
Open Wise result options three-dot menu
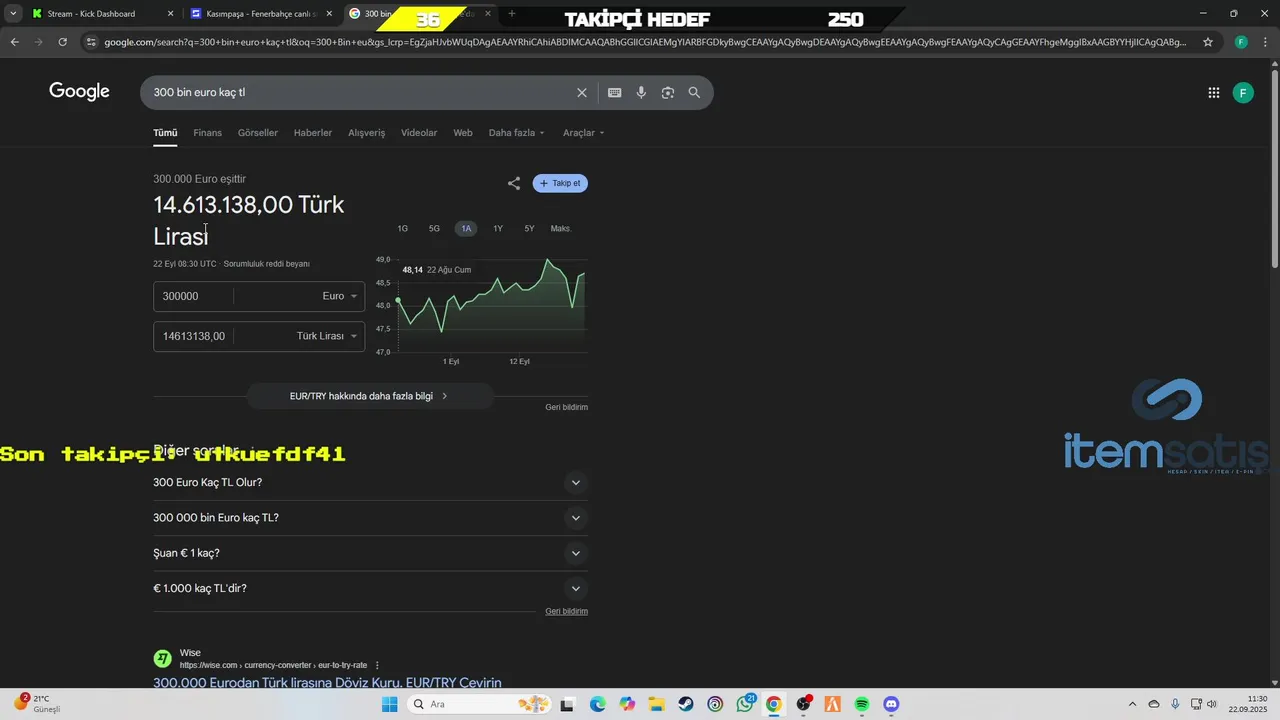pyautogui.click(x=377, y=665)
